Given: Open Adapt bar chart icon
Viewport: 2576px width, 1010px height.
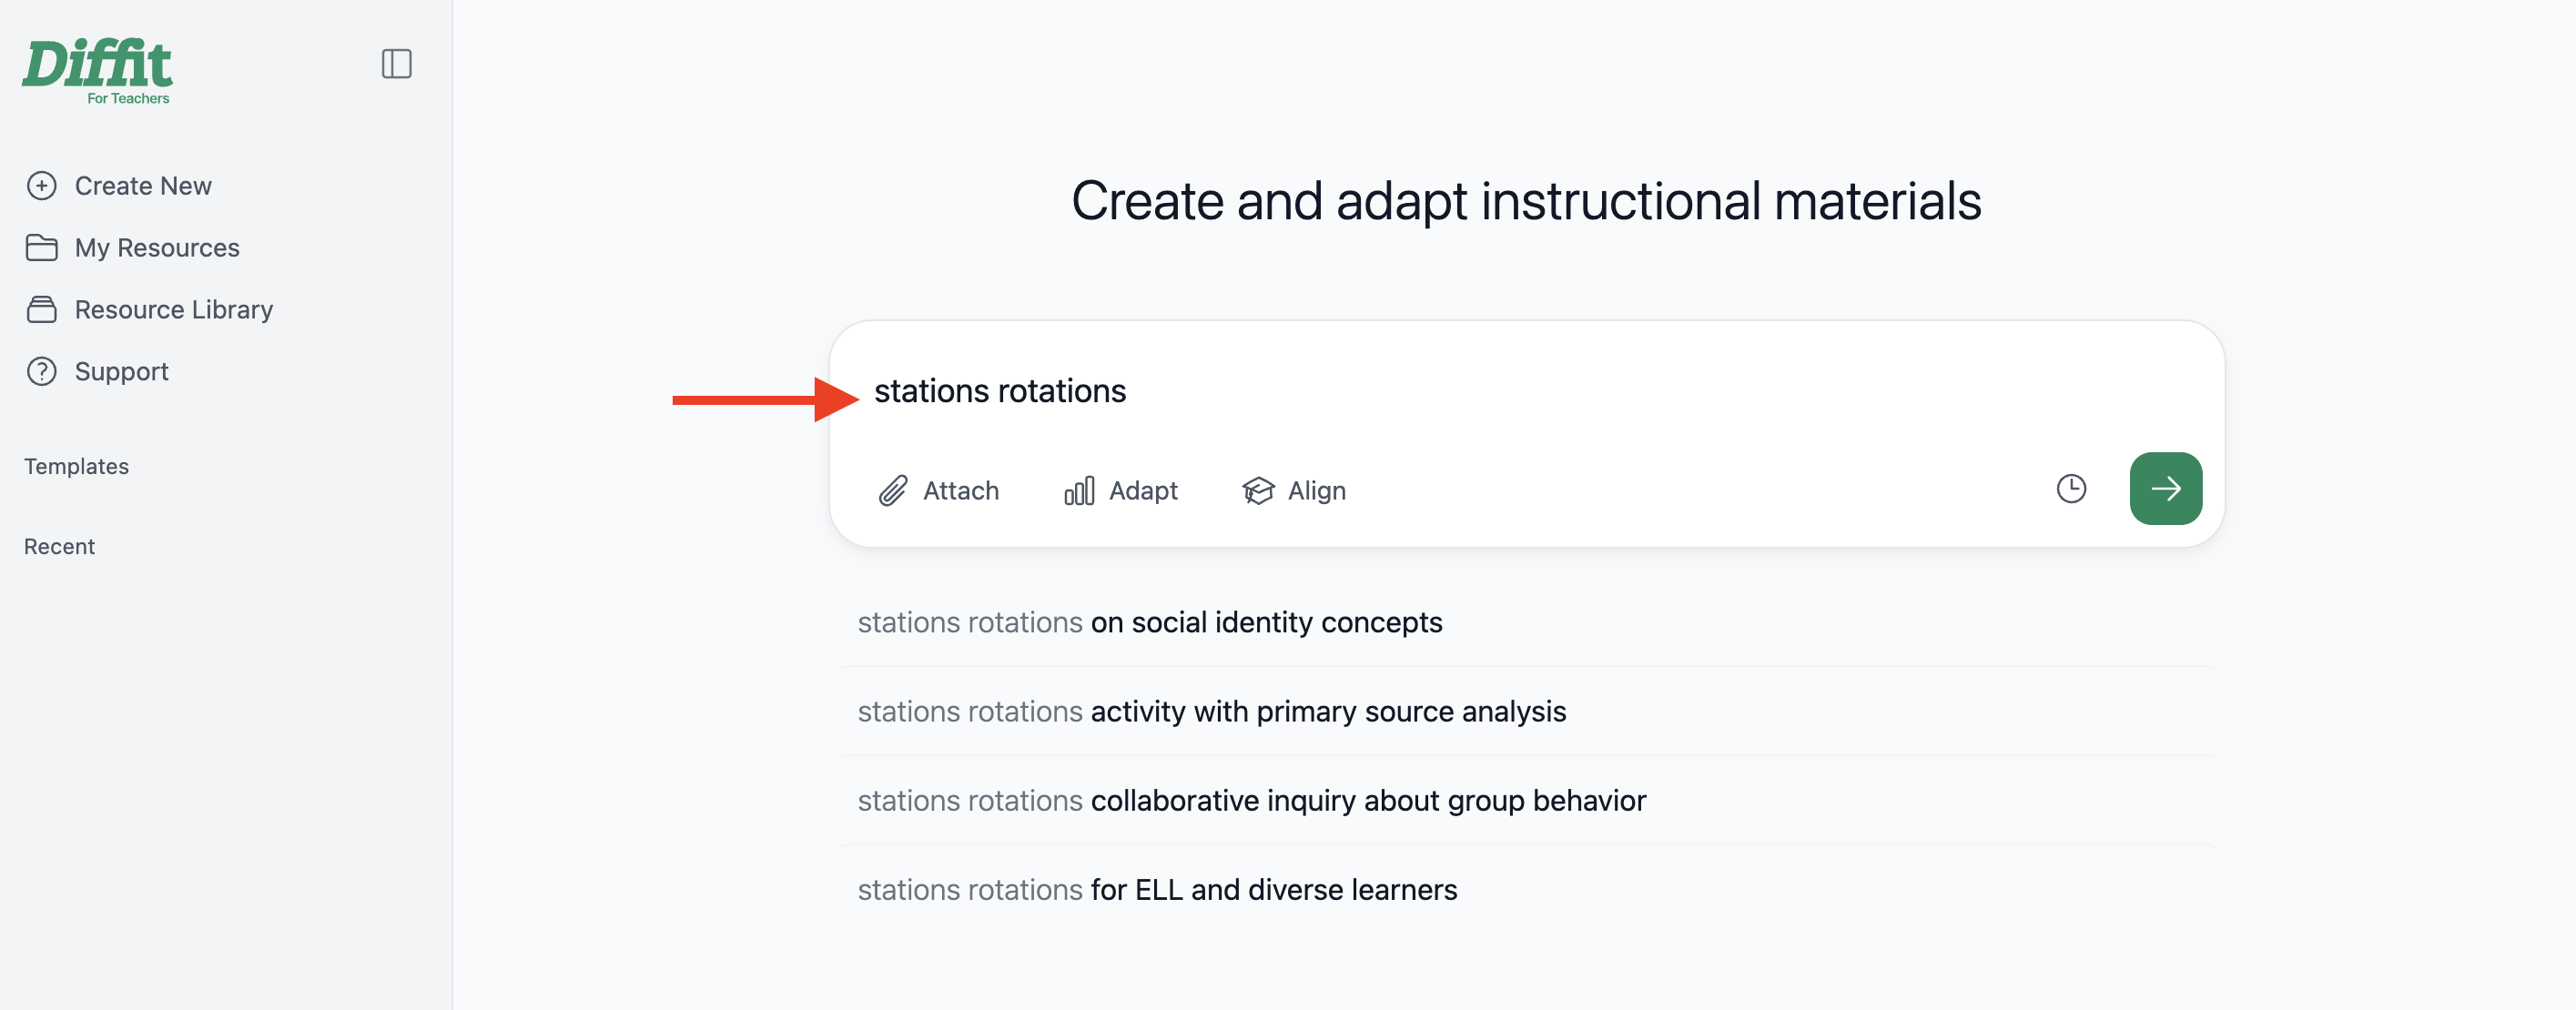Looking at the screenshot, I should [x=1079, y=491].
